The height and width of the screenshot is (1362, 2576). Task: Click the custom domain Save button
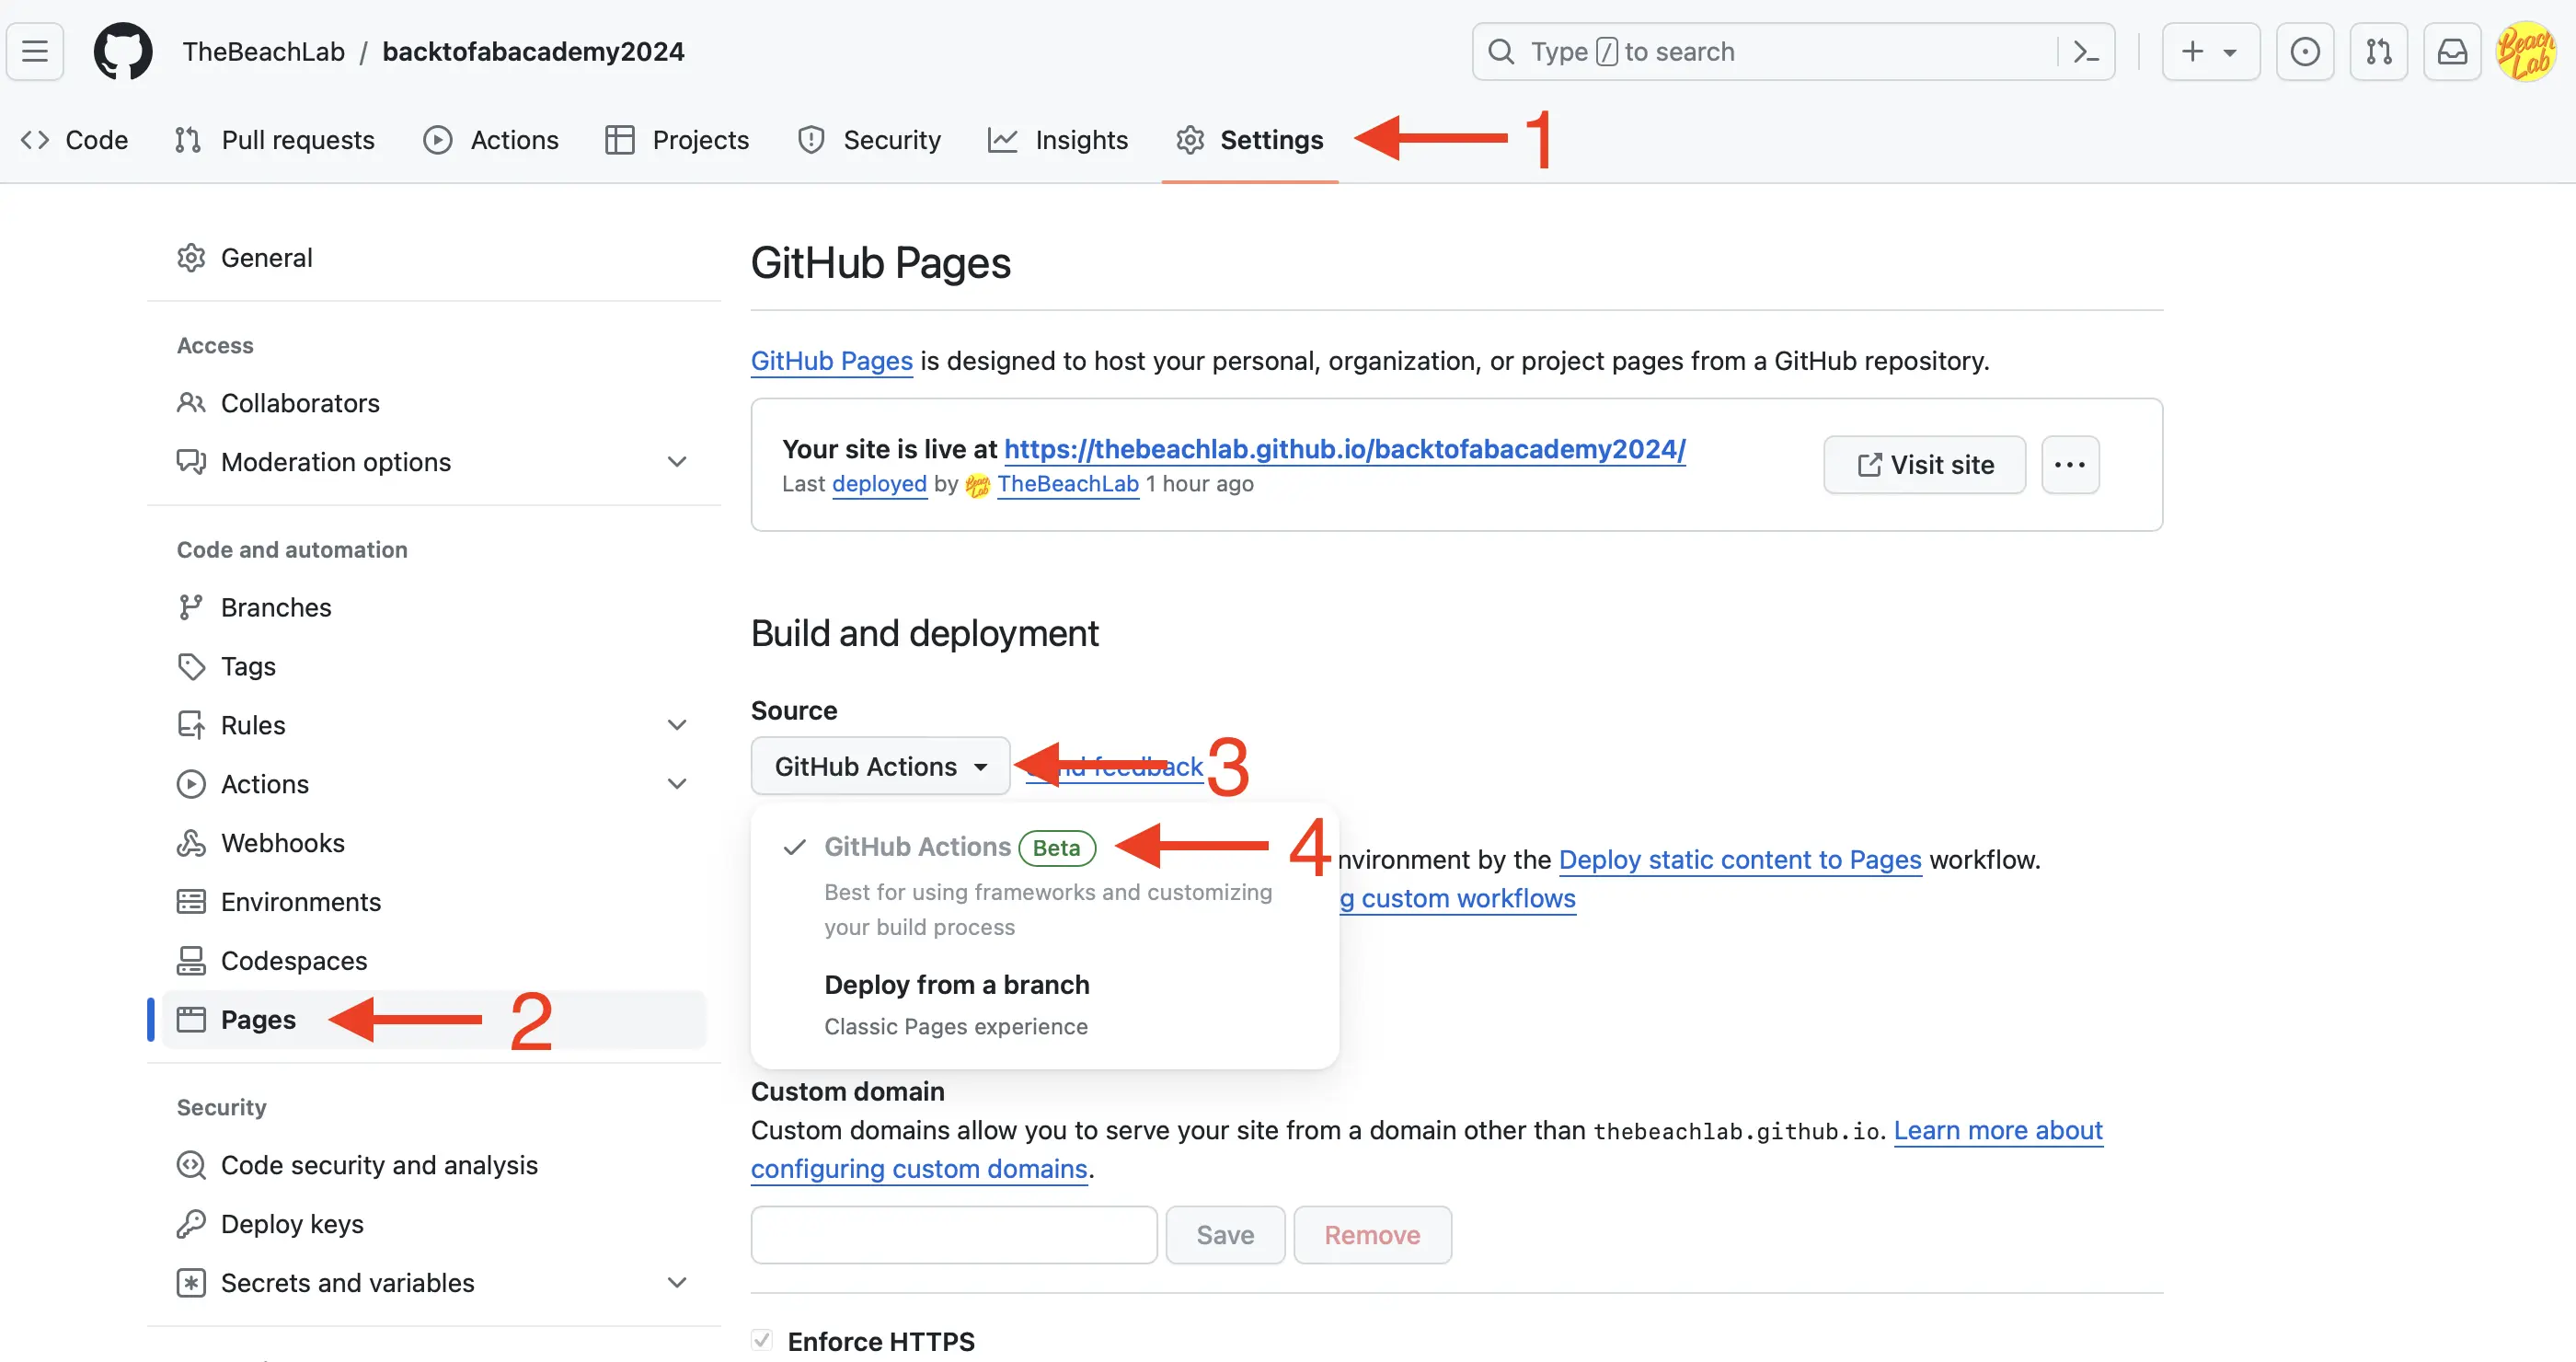1225,1236
